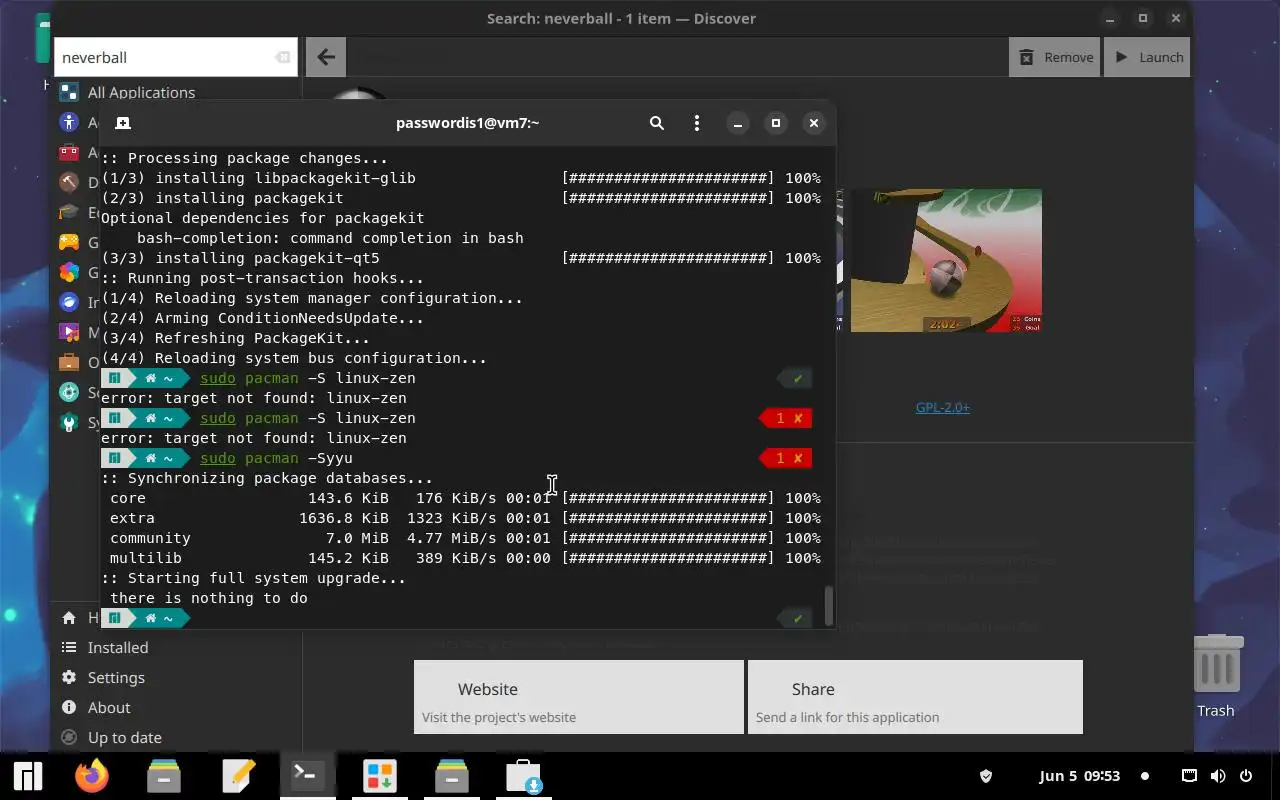Open the Trash desktop icon
Viewport: 1280px width, 800px height.
(1216, 676)
